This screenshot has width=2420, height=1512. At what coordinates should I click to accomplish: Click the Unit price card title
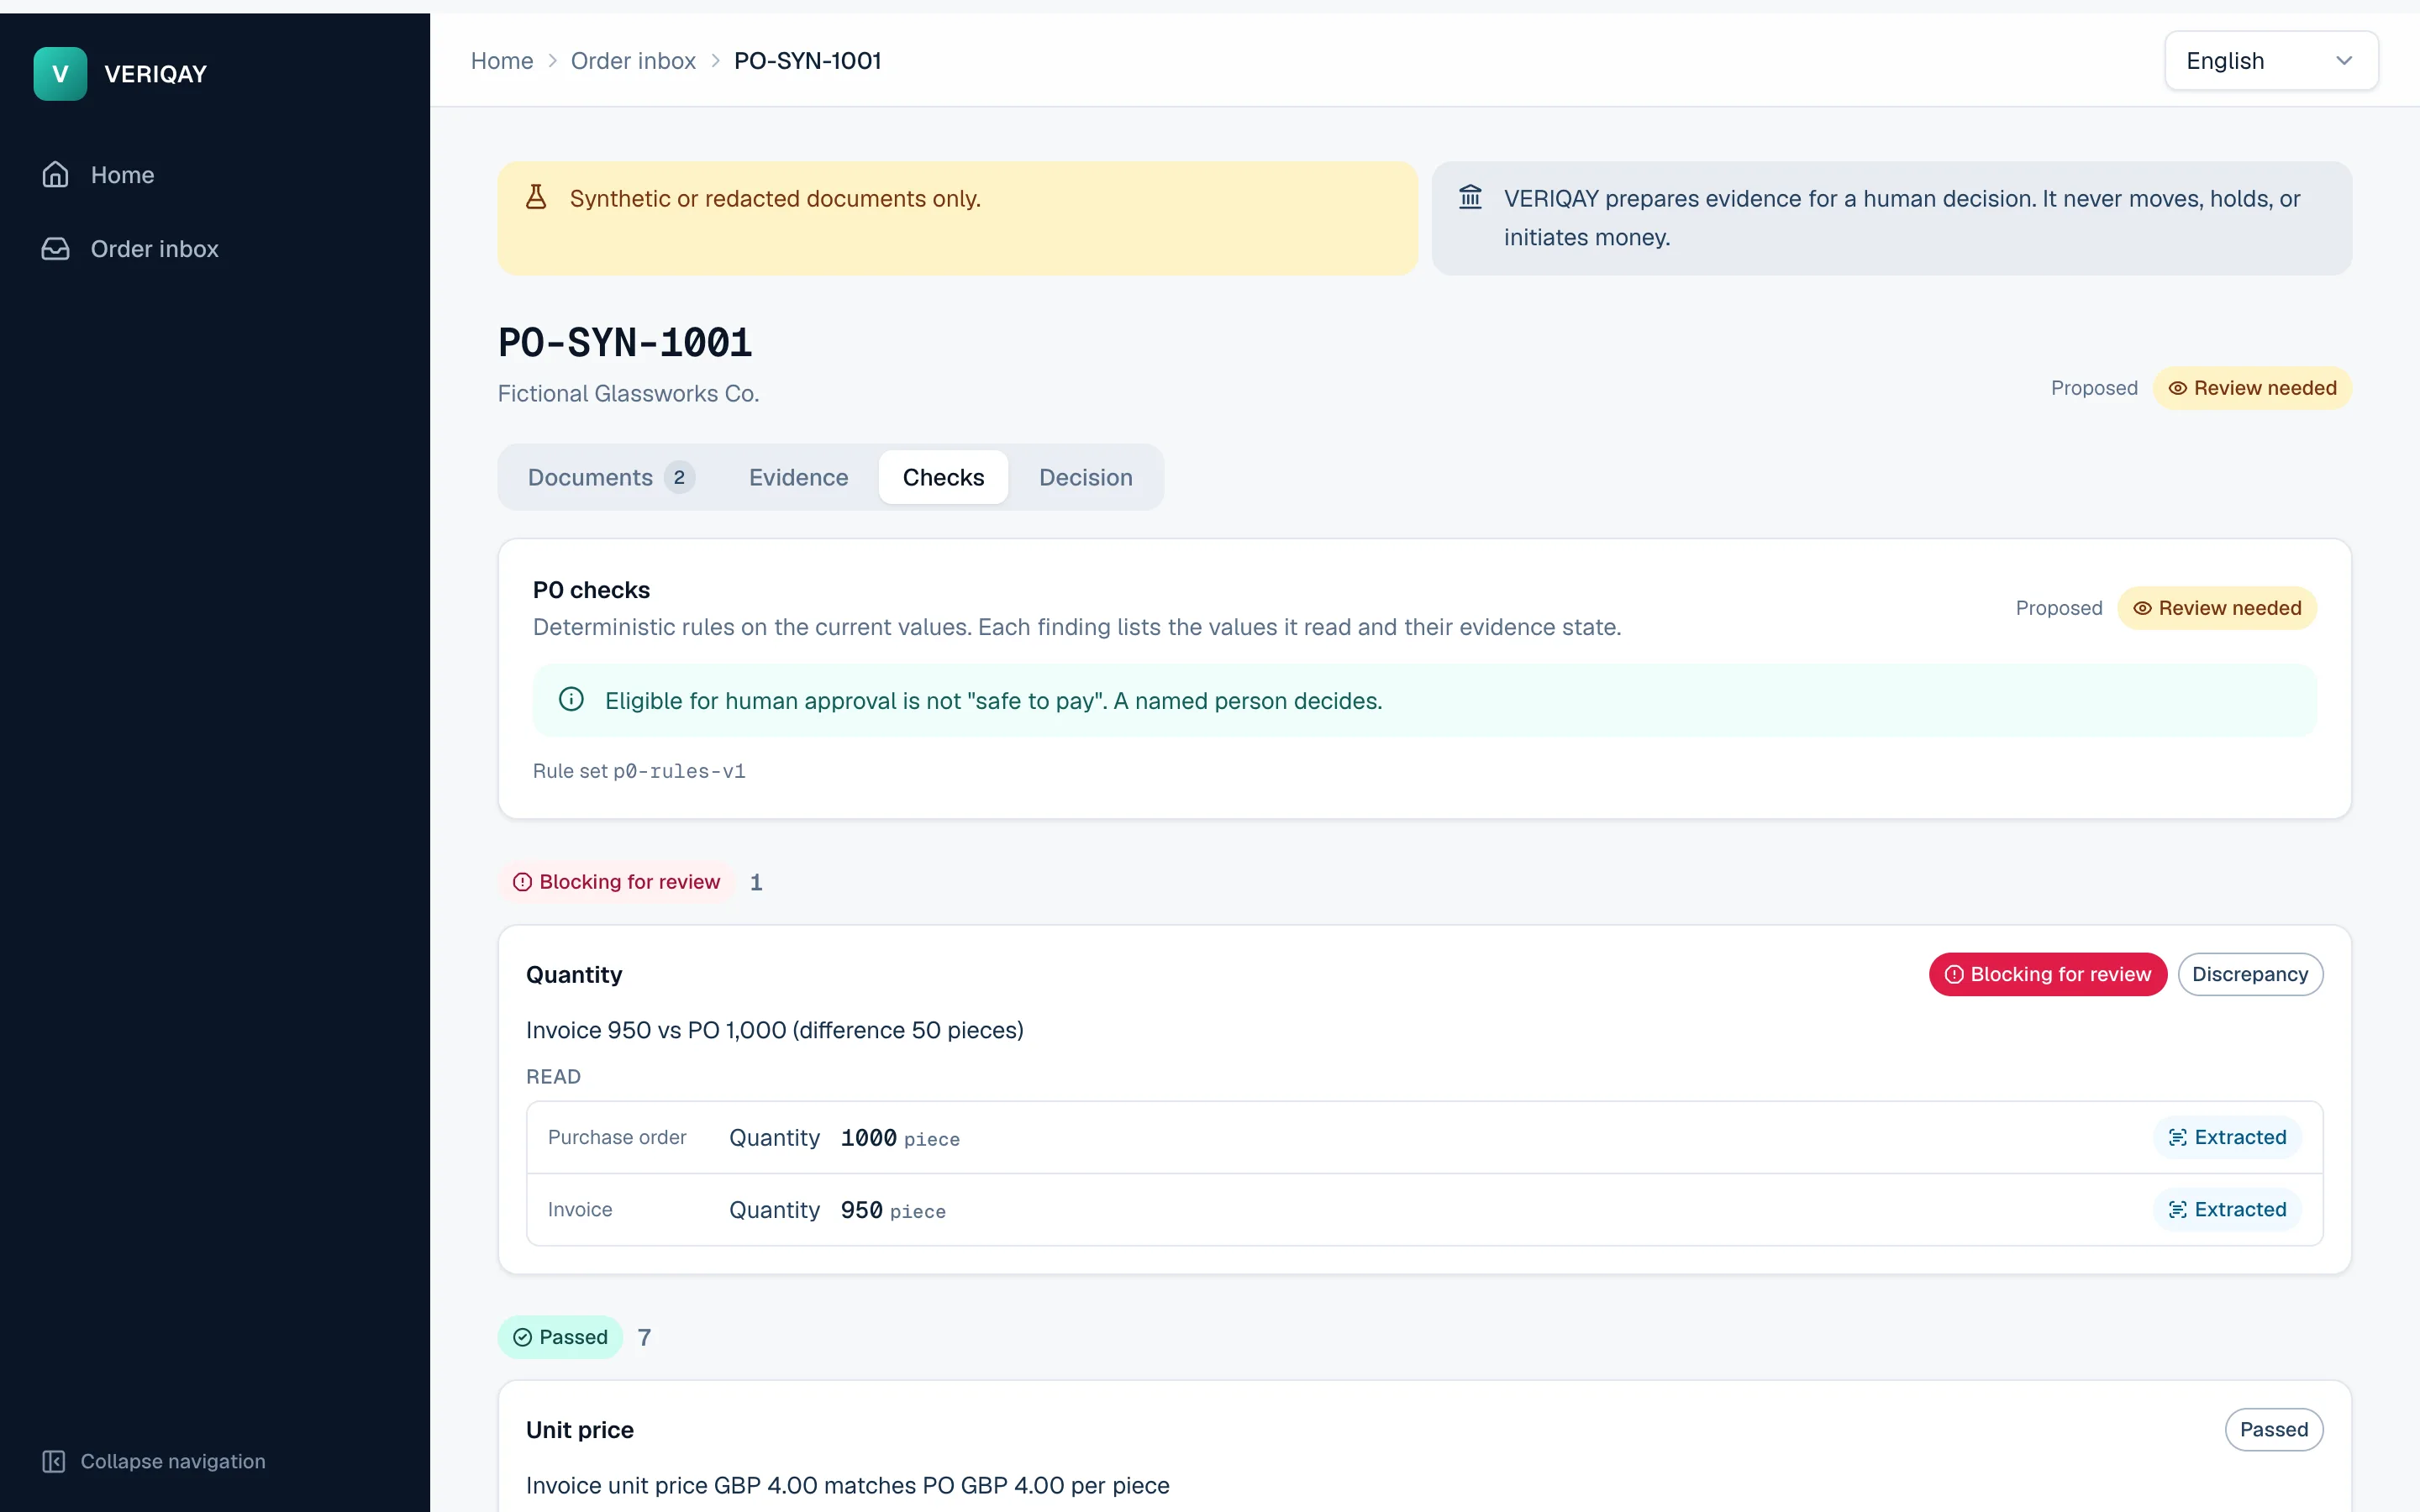[580, 1429]
